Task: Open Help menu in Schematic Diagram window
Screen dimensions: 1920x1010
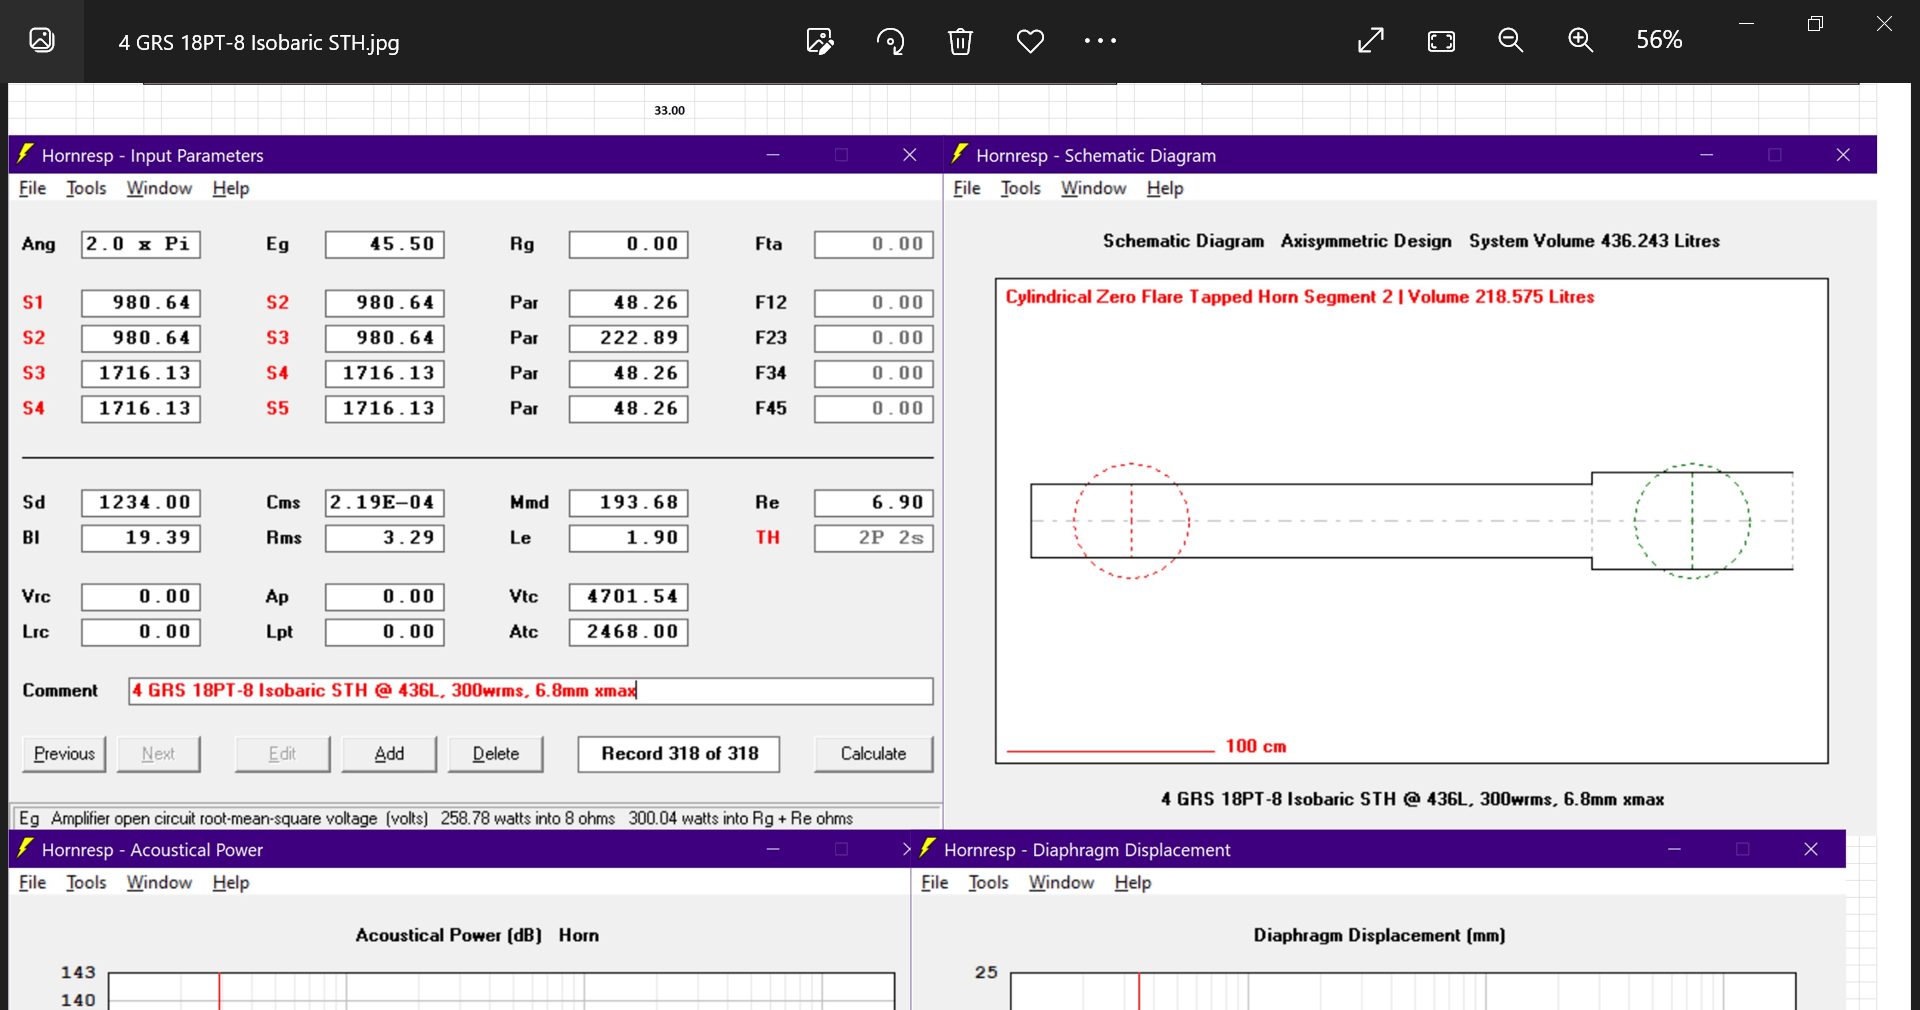Action: click(x=1165, y=188)
